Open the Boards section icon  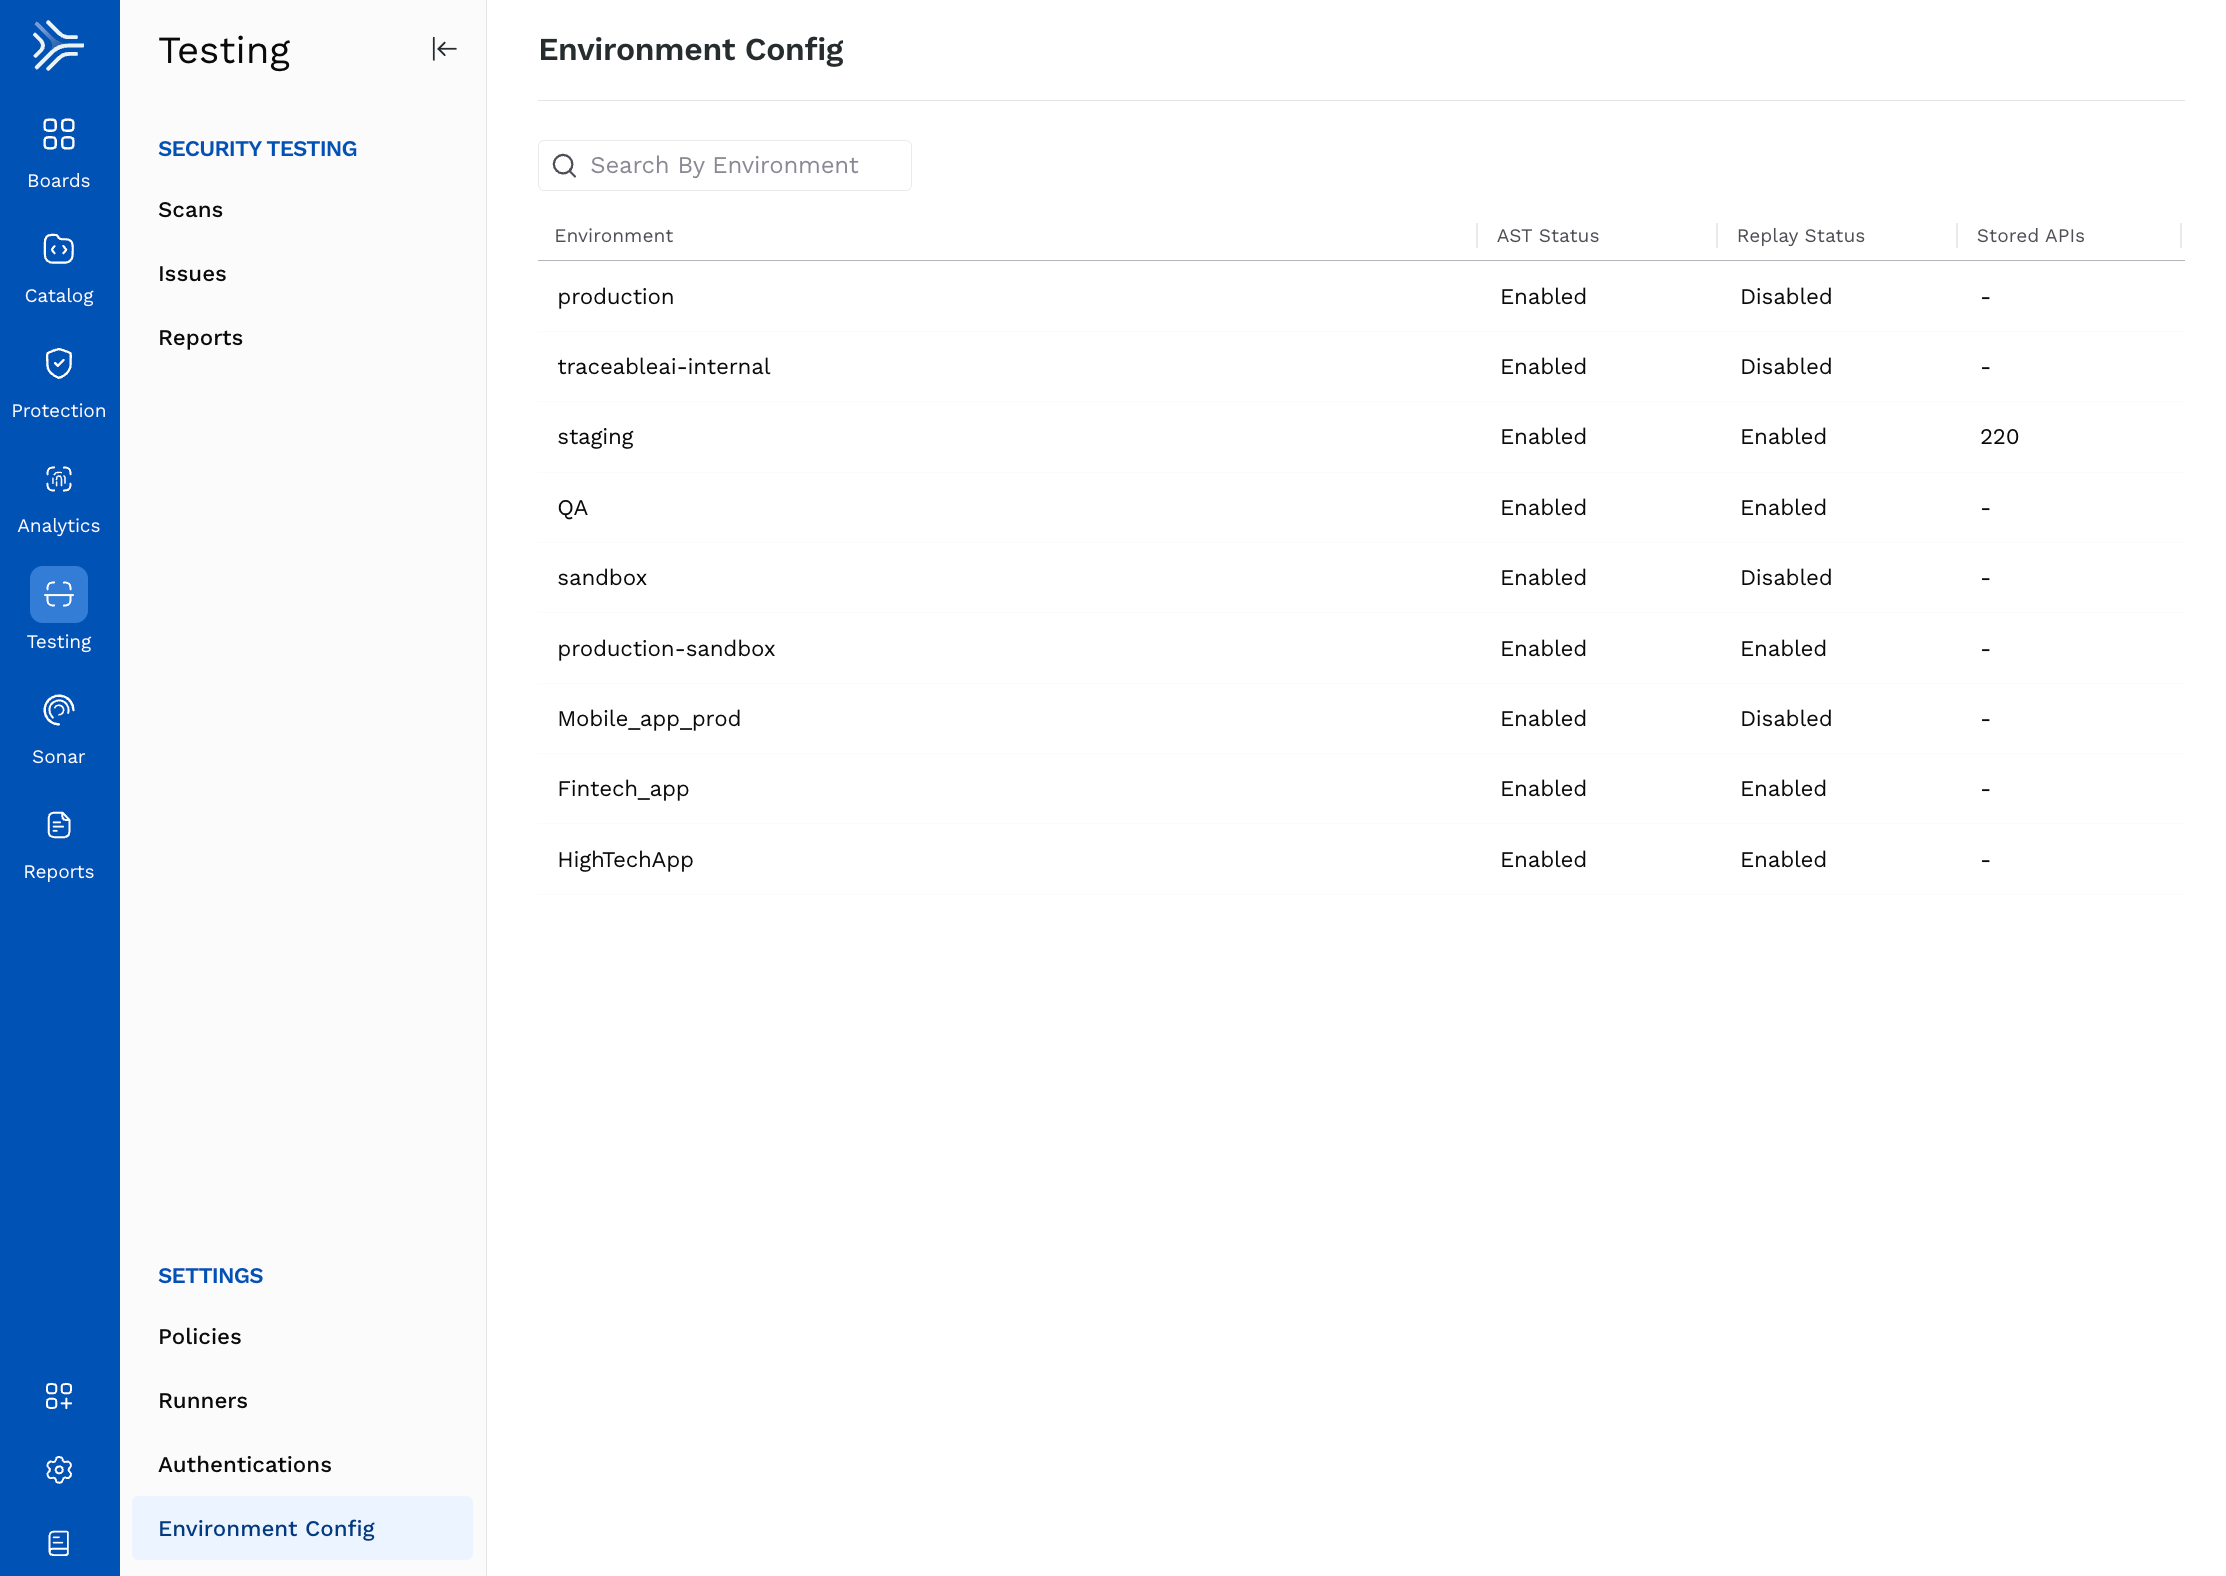(59, 134)
